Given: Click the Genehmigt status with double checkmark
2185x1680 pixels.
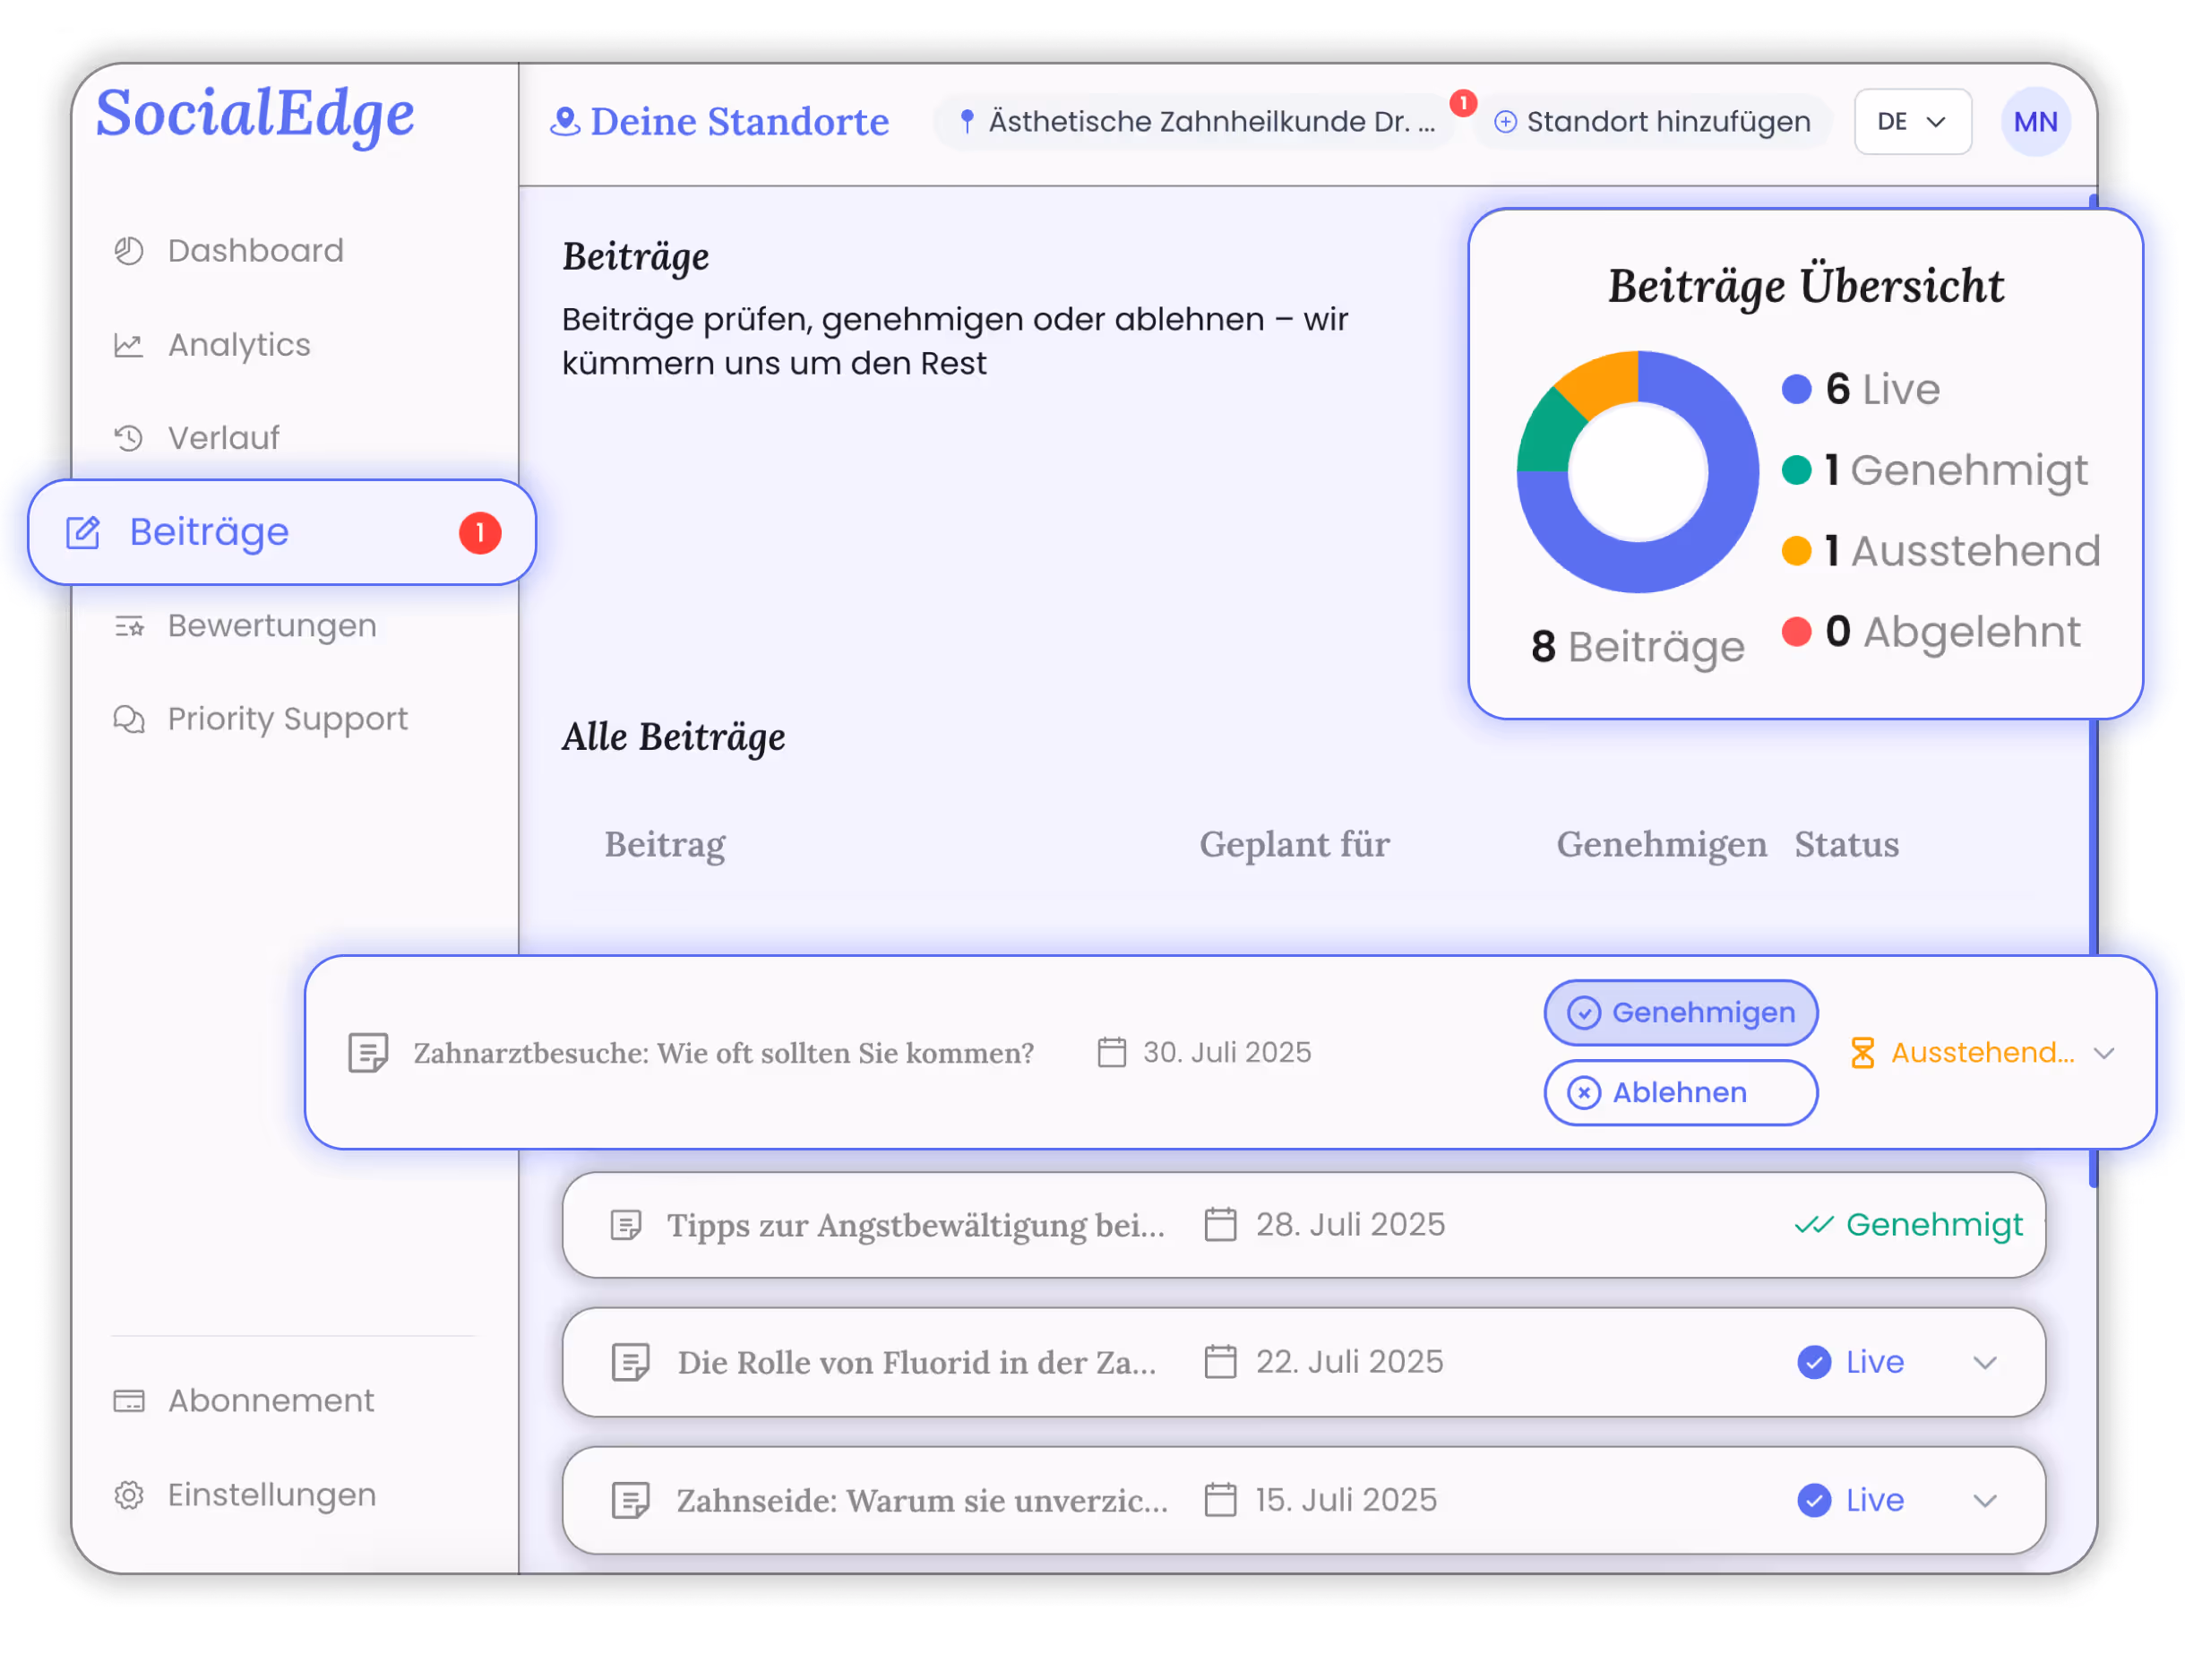Looking at the screenshot, I should [1908, 1224].
